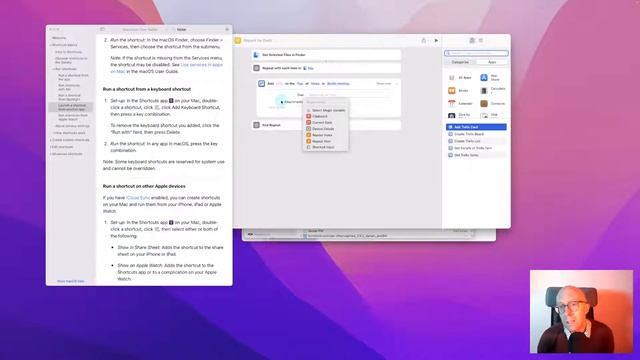Choose Current Date variable in popup menu
The width and height of the screenshot is (640, 360).
point(325,122)
